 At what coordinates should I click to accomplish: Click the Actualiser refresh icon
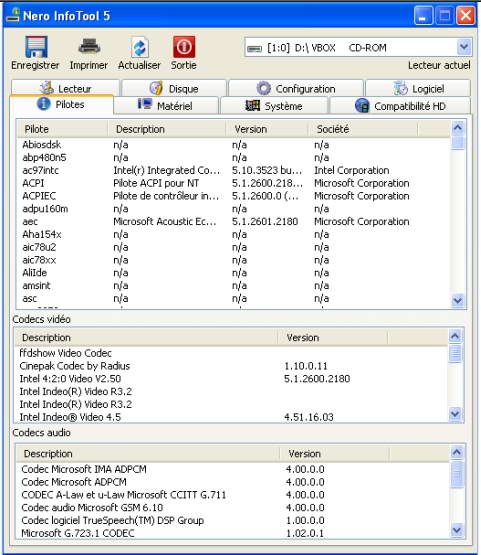click(x=140, y=47)
